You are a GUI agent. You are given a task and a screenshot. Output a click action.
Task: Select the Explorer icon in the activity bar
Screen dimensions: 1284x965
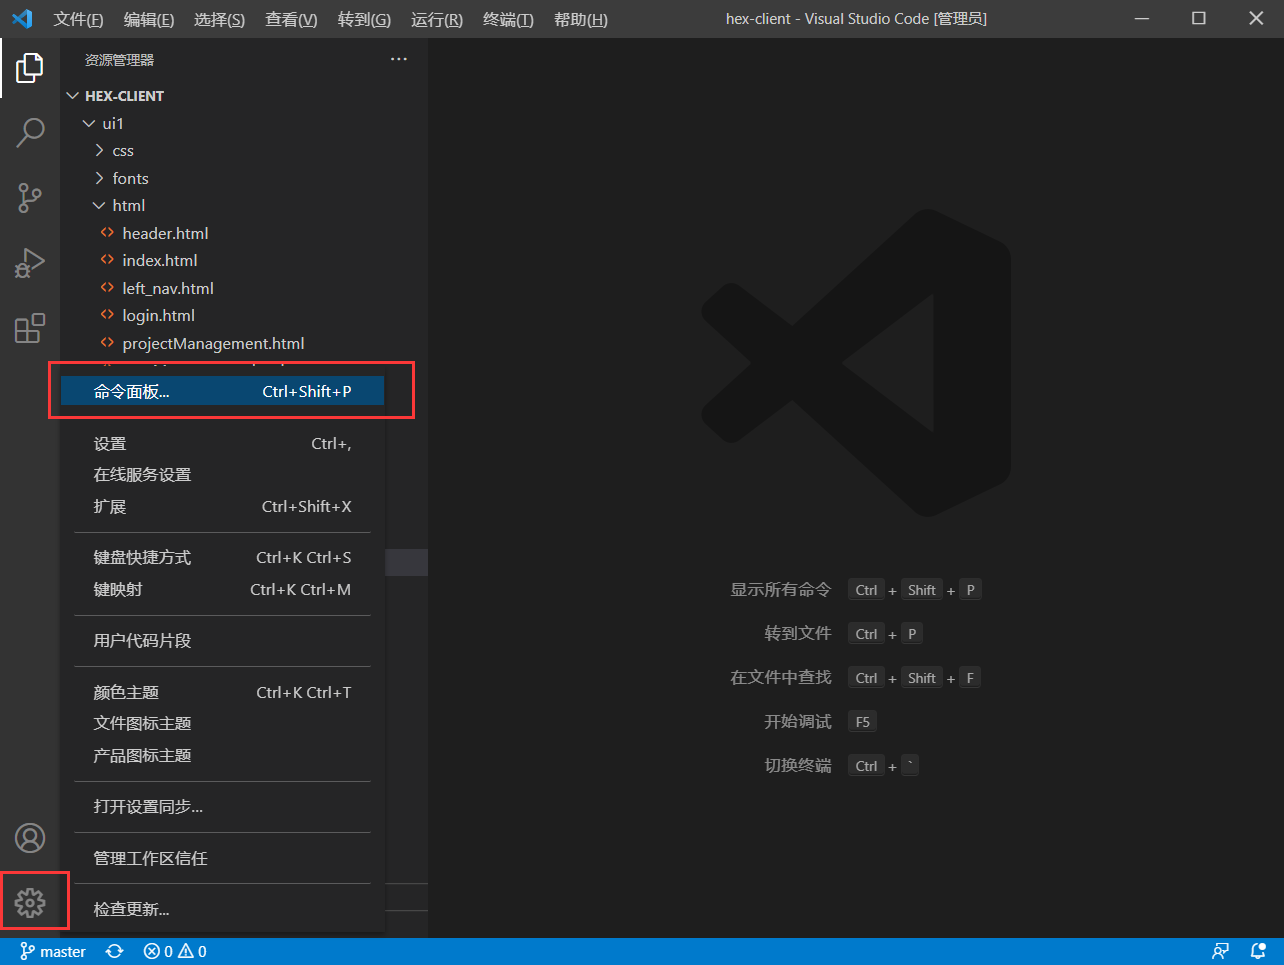coord(30,67)
